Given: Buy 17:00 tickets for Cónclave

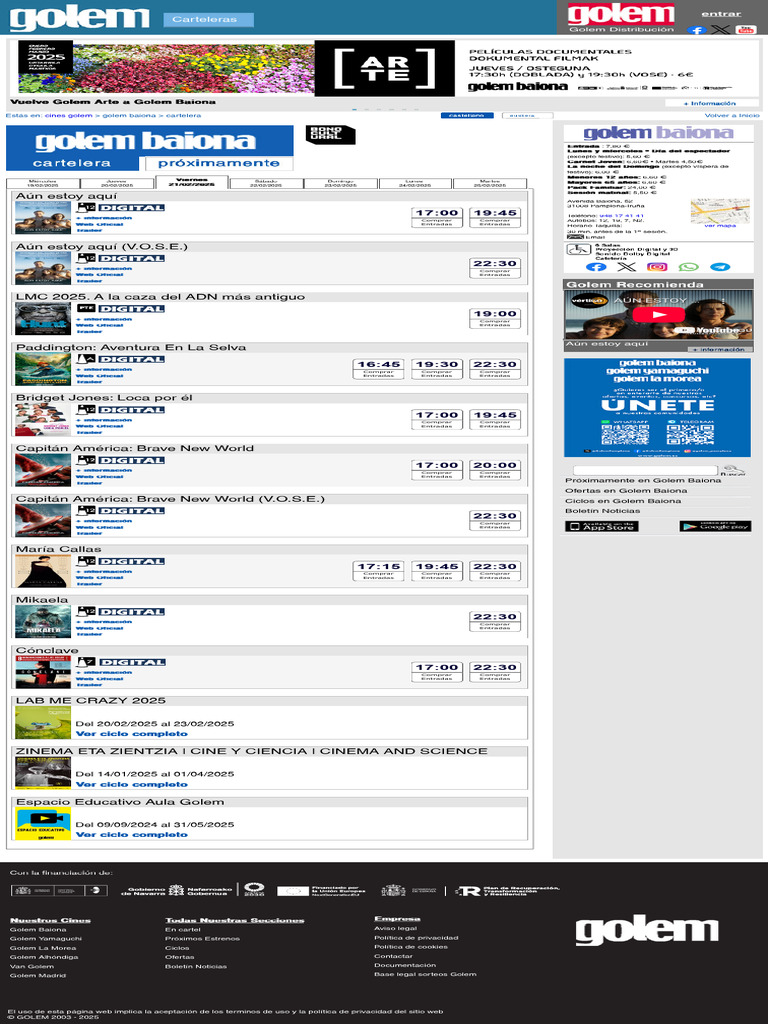Looking at the screenshot, I should click(437, 672).
